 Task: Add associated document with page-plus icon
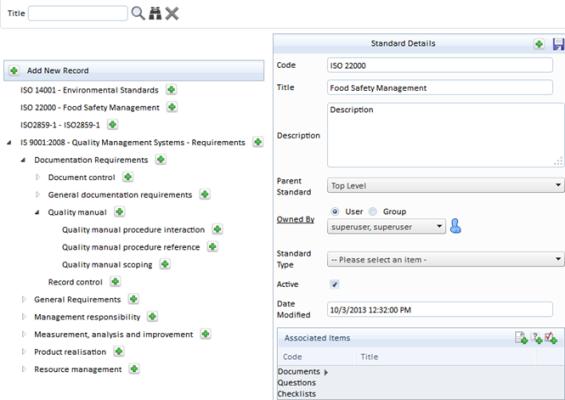coord(521,338)
